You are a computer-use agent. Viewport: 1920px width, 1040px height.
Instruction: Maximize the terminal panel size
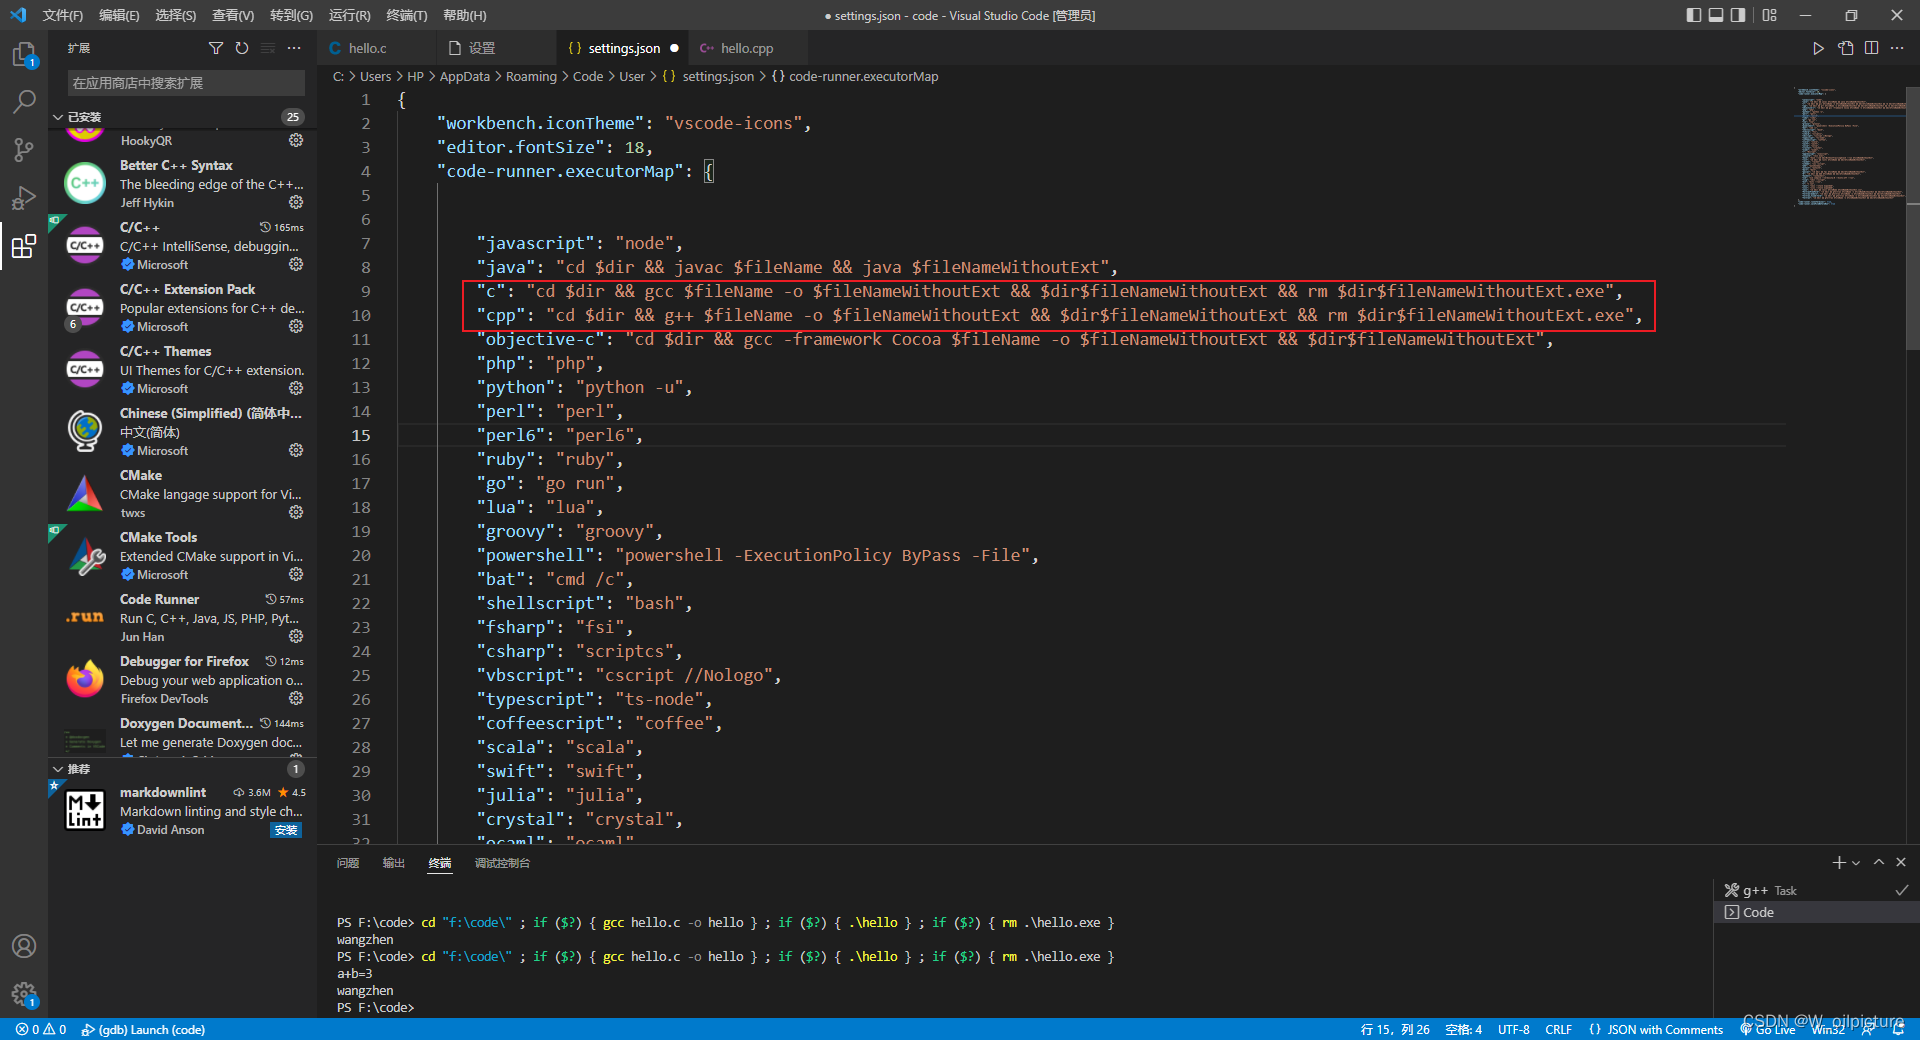click(1879, 862)
